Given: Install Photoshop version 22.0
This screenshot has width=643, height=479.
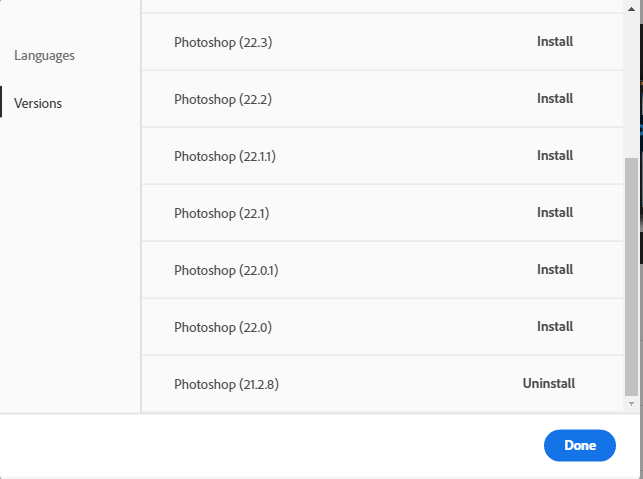Looking at the screenshot, I should pyautogui.click(x=554, y=327).
